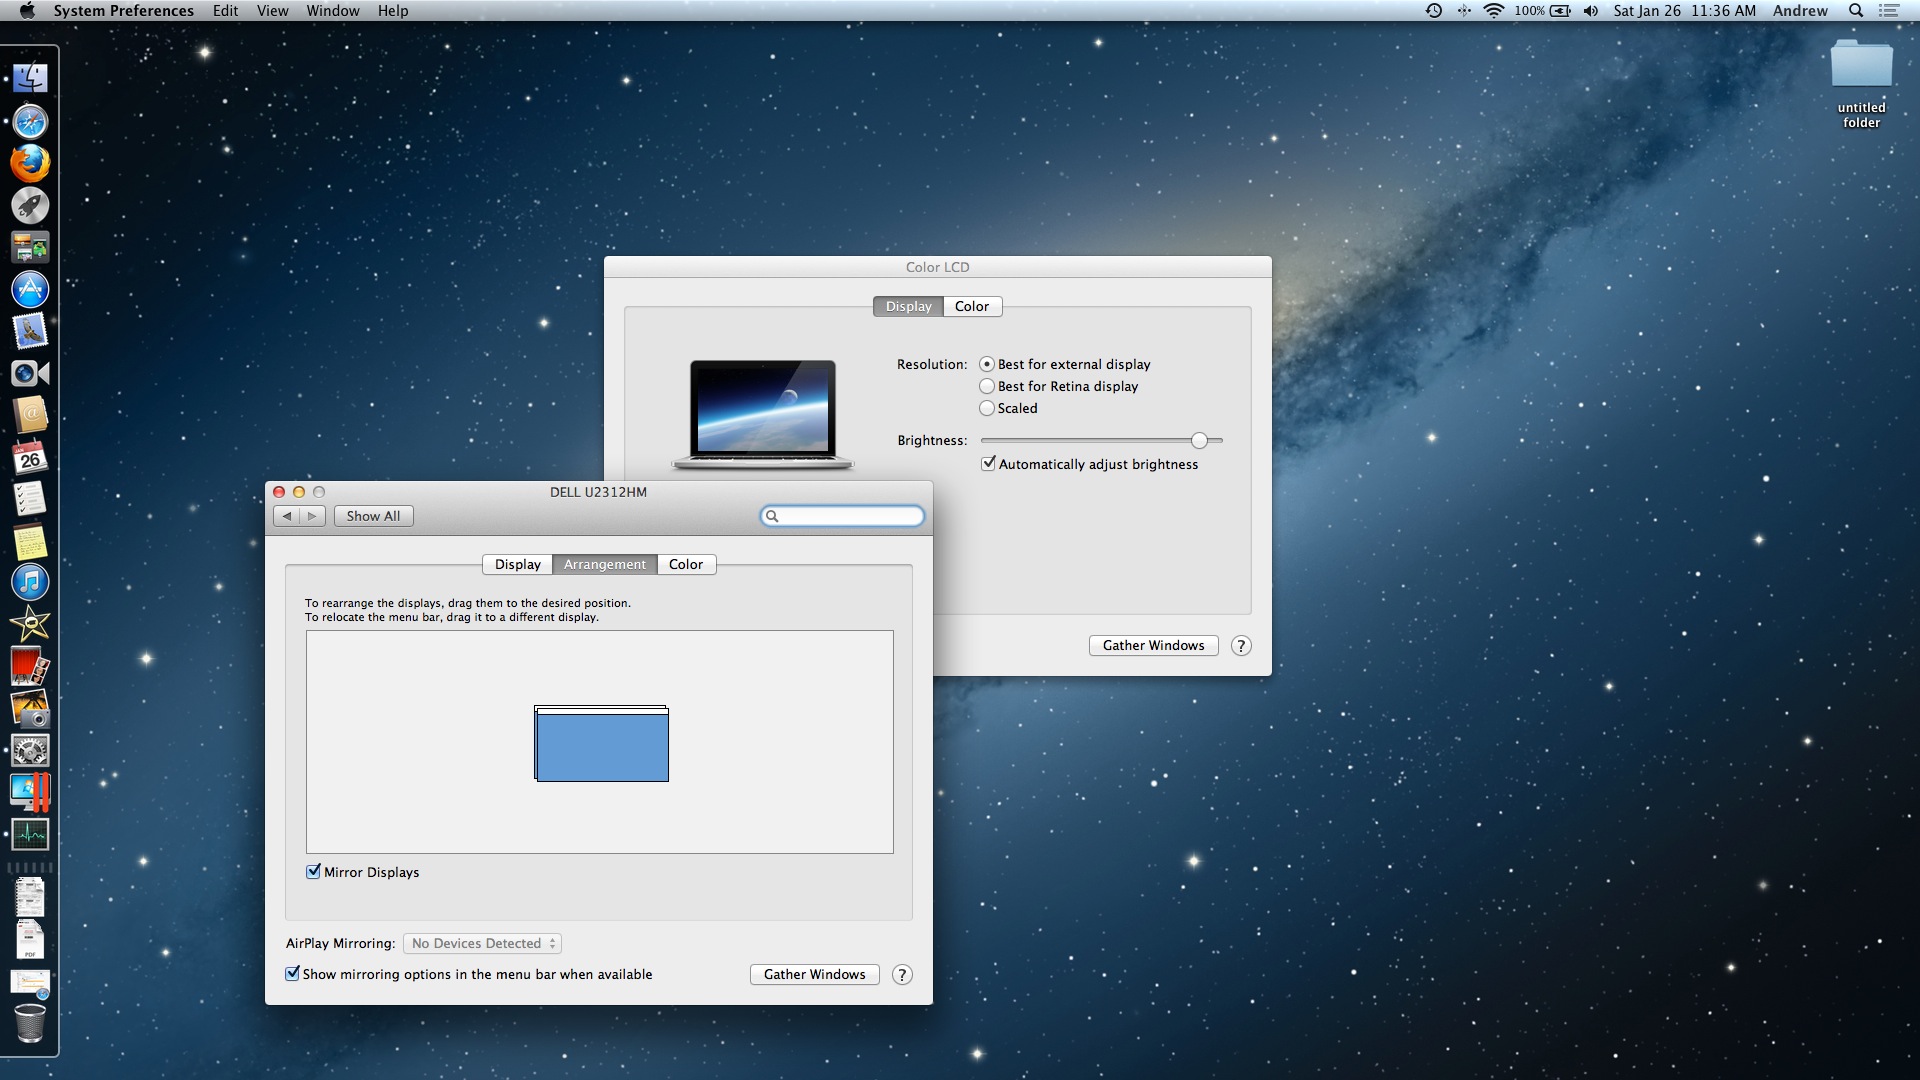
Task: Choose the Scaled resolution option
Action: coord(987,408)
